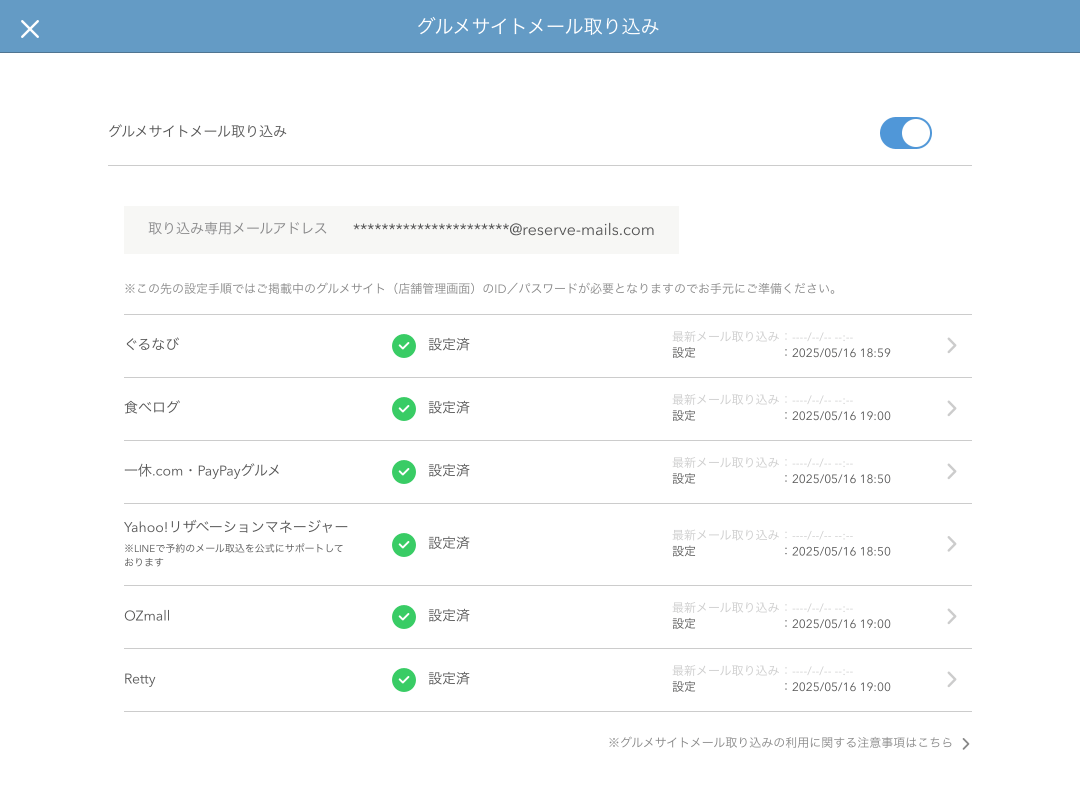Switch the gourmet site mail import setting

tap(905, 133)
